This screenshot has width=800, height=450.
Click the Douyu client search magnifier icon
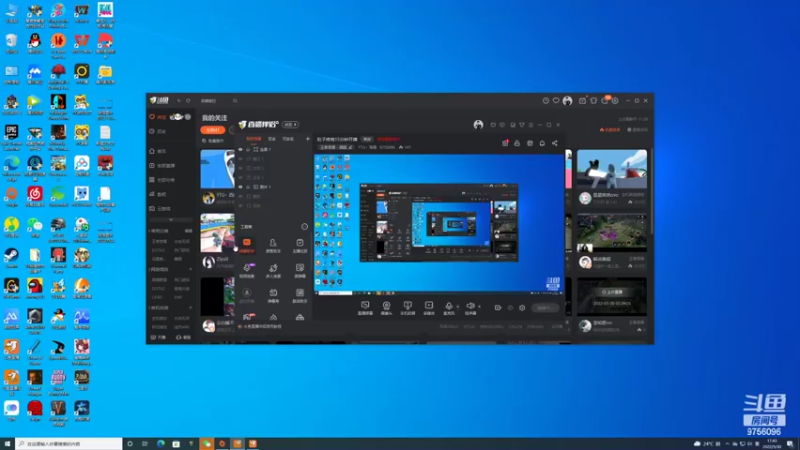tap(235, 101)
